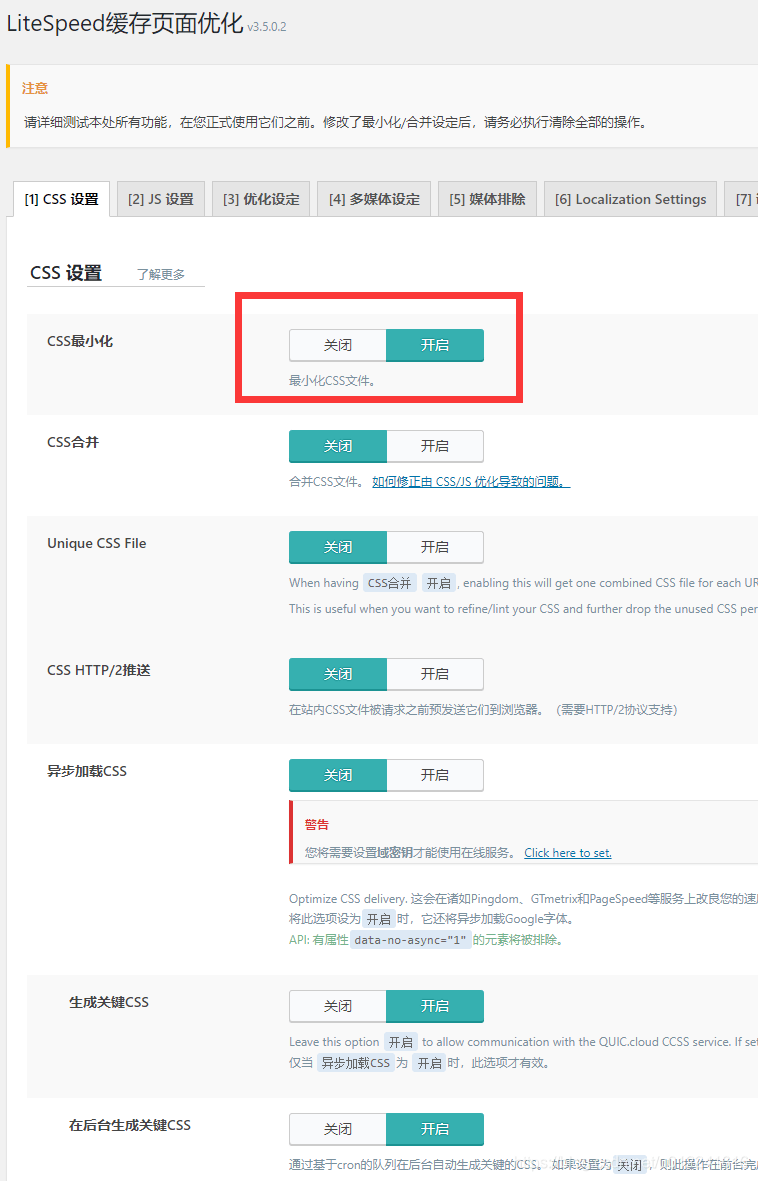This screenshot has width=758, height=1181.
Task: Enable 异步加载CSS with 开启
Action: (435, 775)
